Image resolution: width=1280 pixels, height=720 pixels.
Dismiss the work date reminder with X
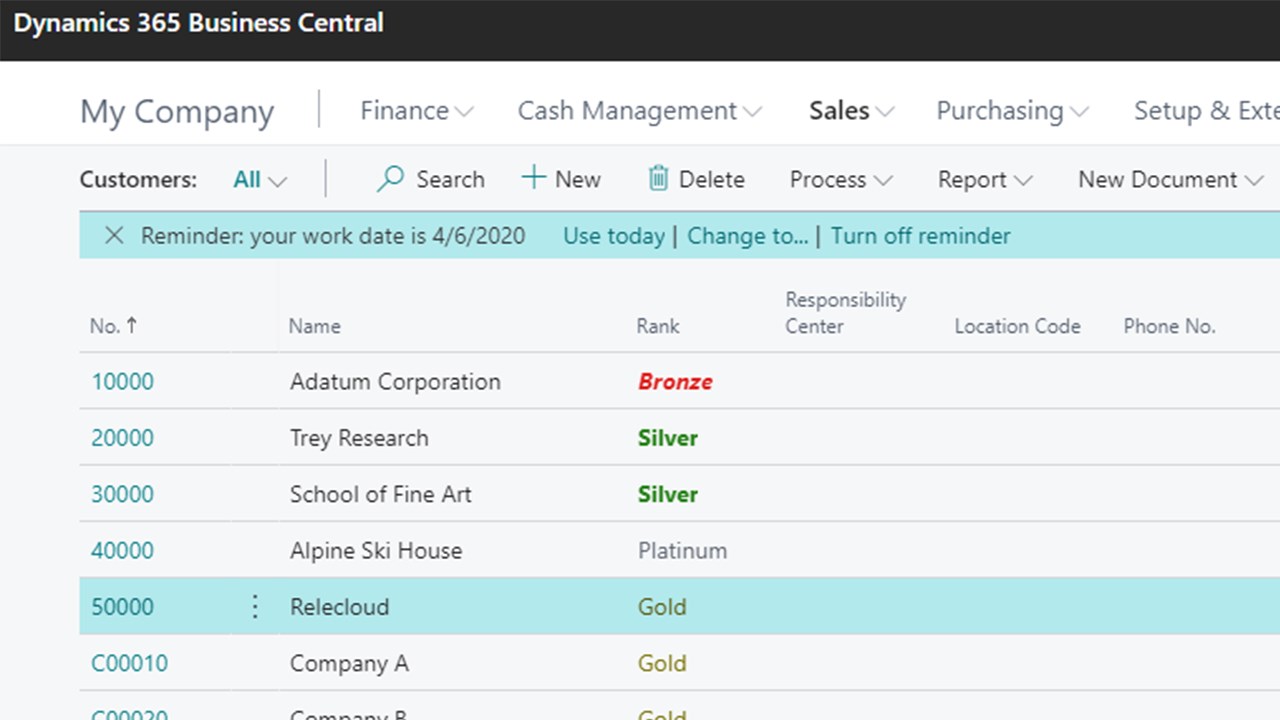114,236
